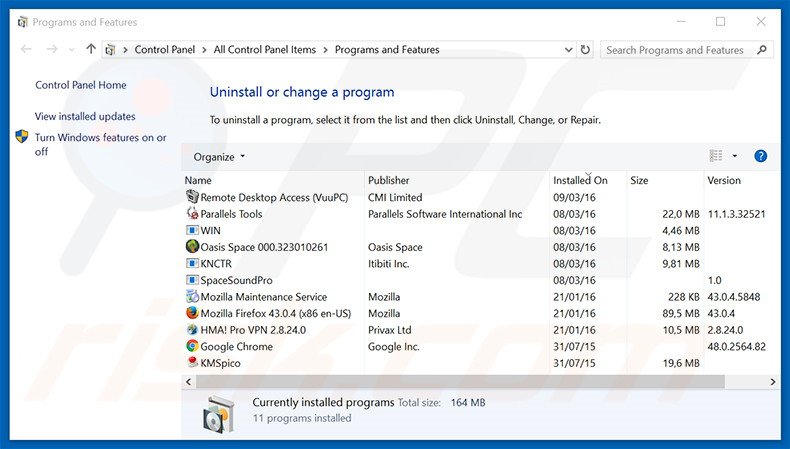Click the installed programs box icon
Screen dimensions: 790x449
click(x=219, y=414)
